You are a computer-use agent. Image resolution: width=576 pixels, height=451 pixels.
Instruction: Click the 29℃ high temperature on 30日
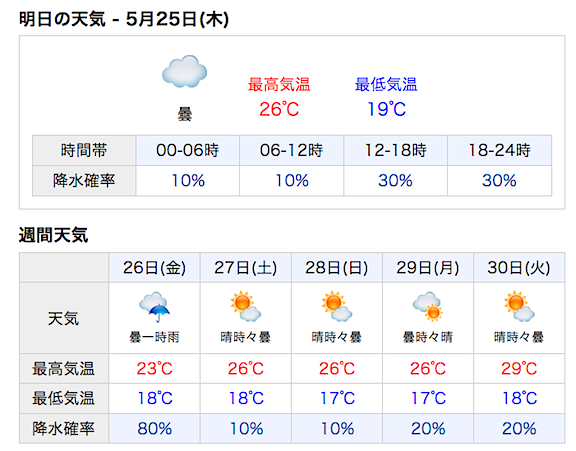519,368
